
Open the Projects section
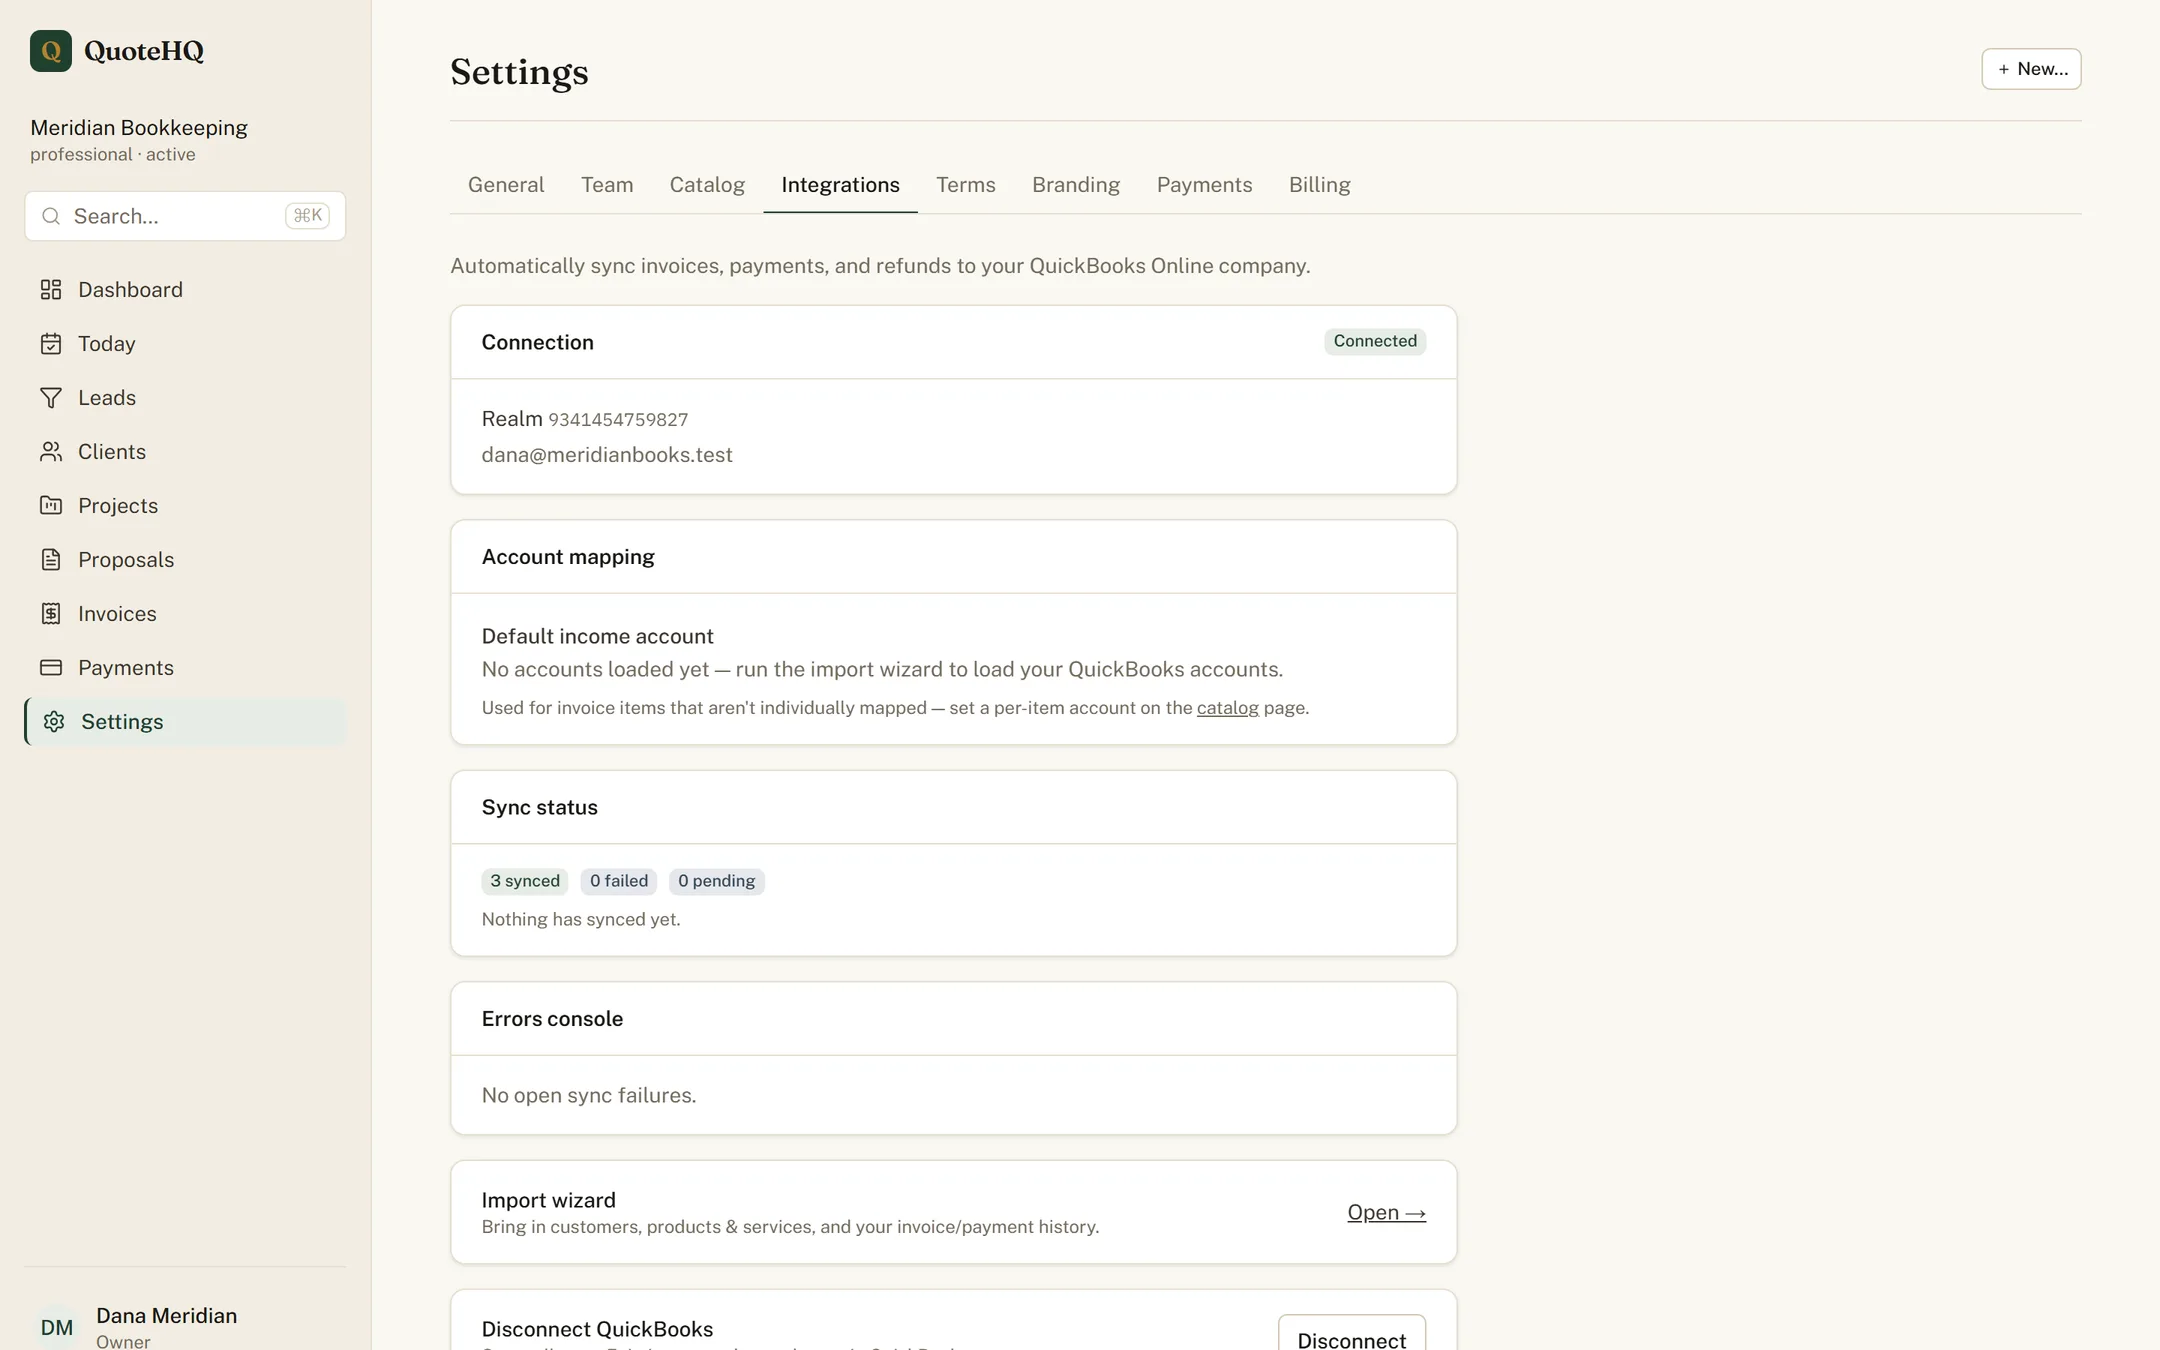(x=185, y=506)
